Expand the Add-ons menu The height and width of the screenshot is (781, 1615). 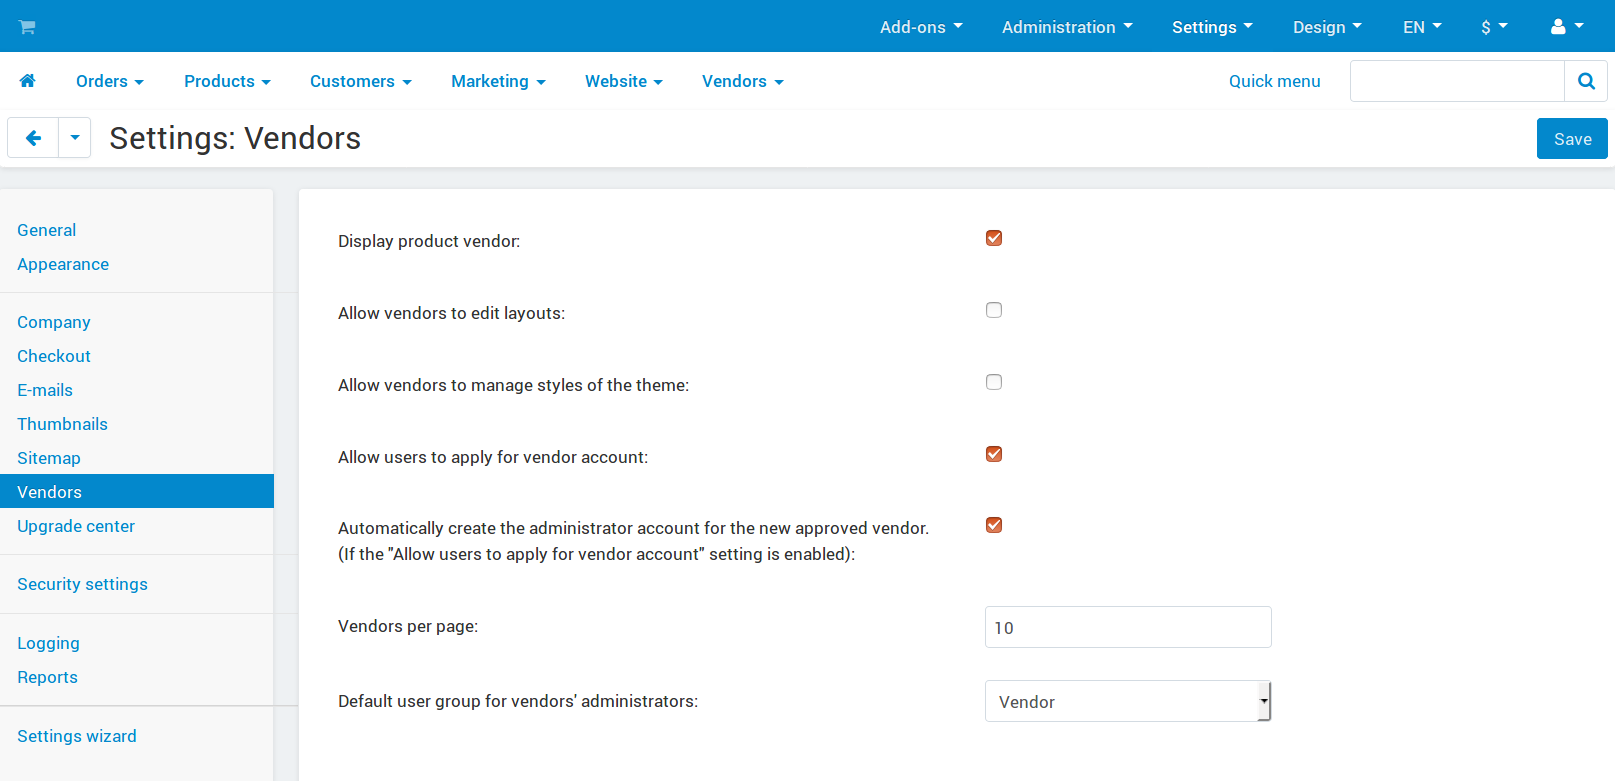coord(921,27)
